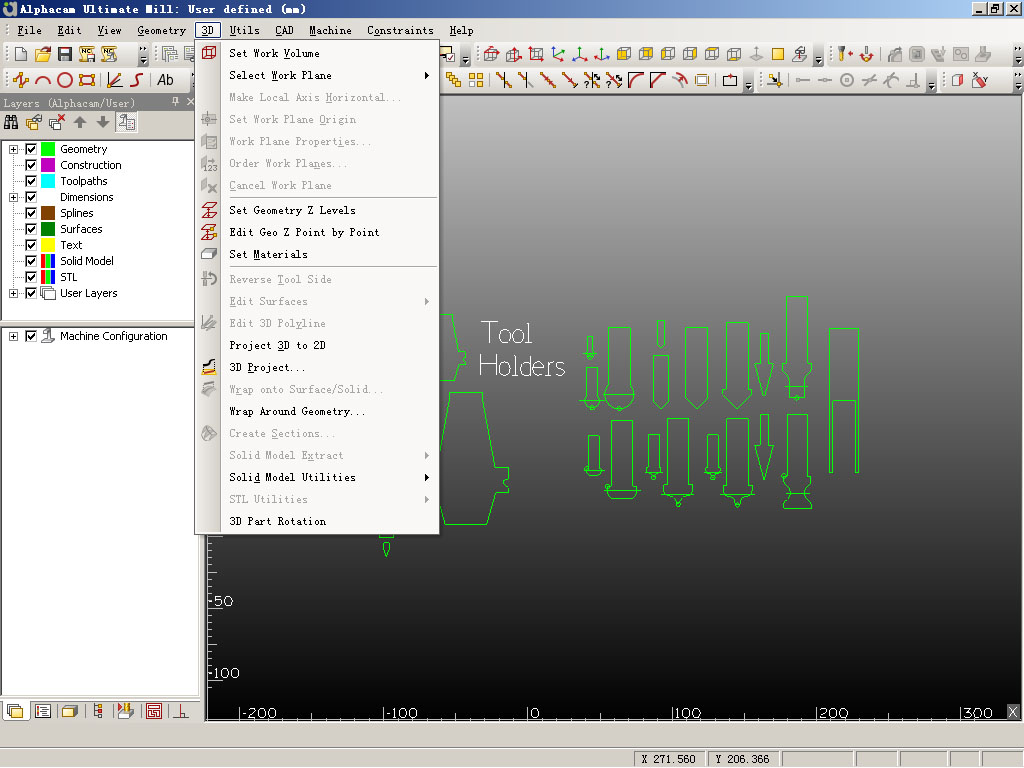Click the cyan Toolpaths layer color swatch
The width and height of the screenshot is (1024, 768).
48,181
